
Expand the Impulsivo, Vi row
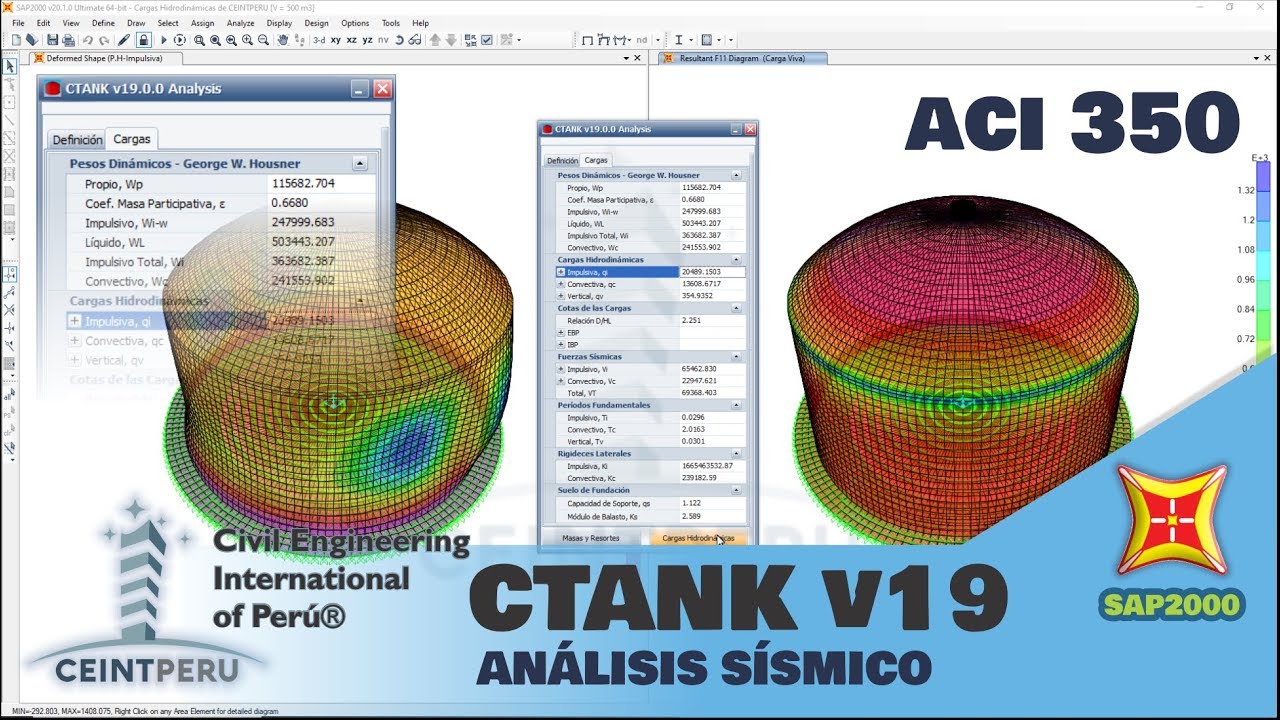561,369
